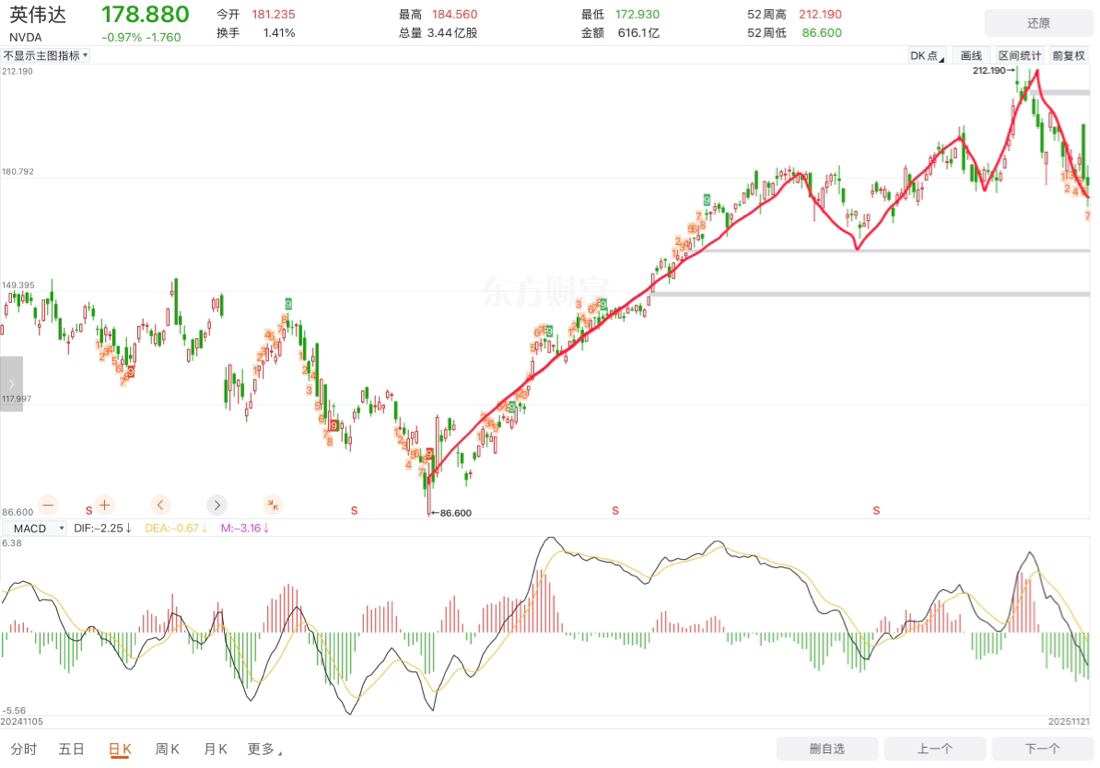Click the ticker symbol NVDA

(x=25, y=37)
